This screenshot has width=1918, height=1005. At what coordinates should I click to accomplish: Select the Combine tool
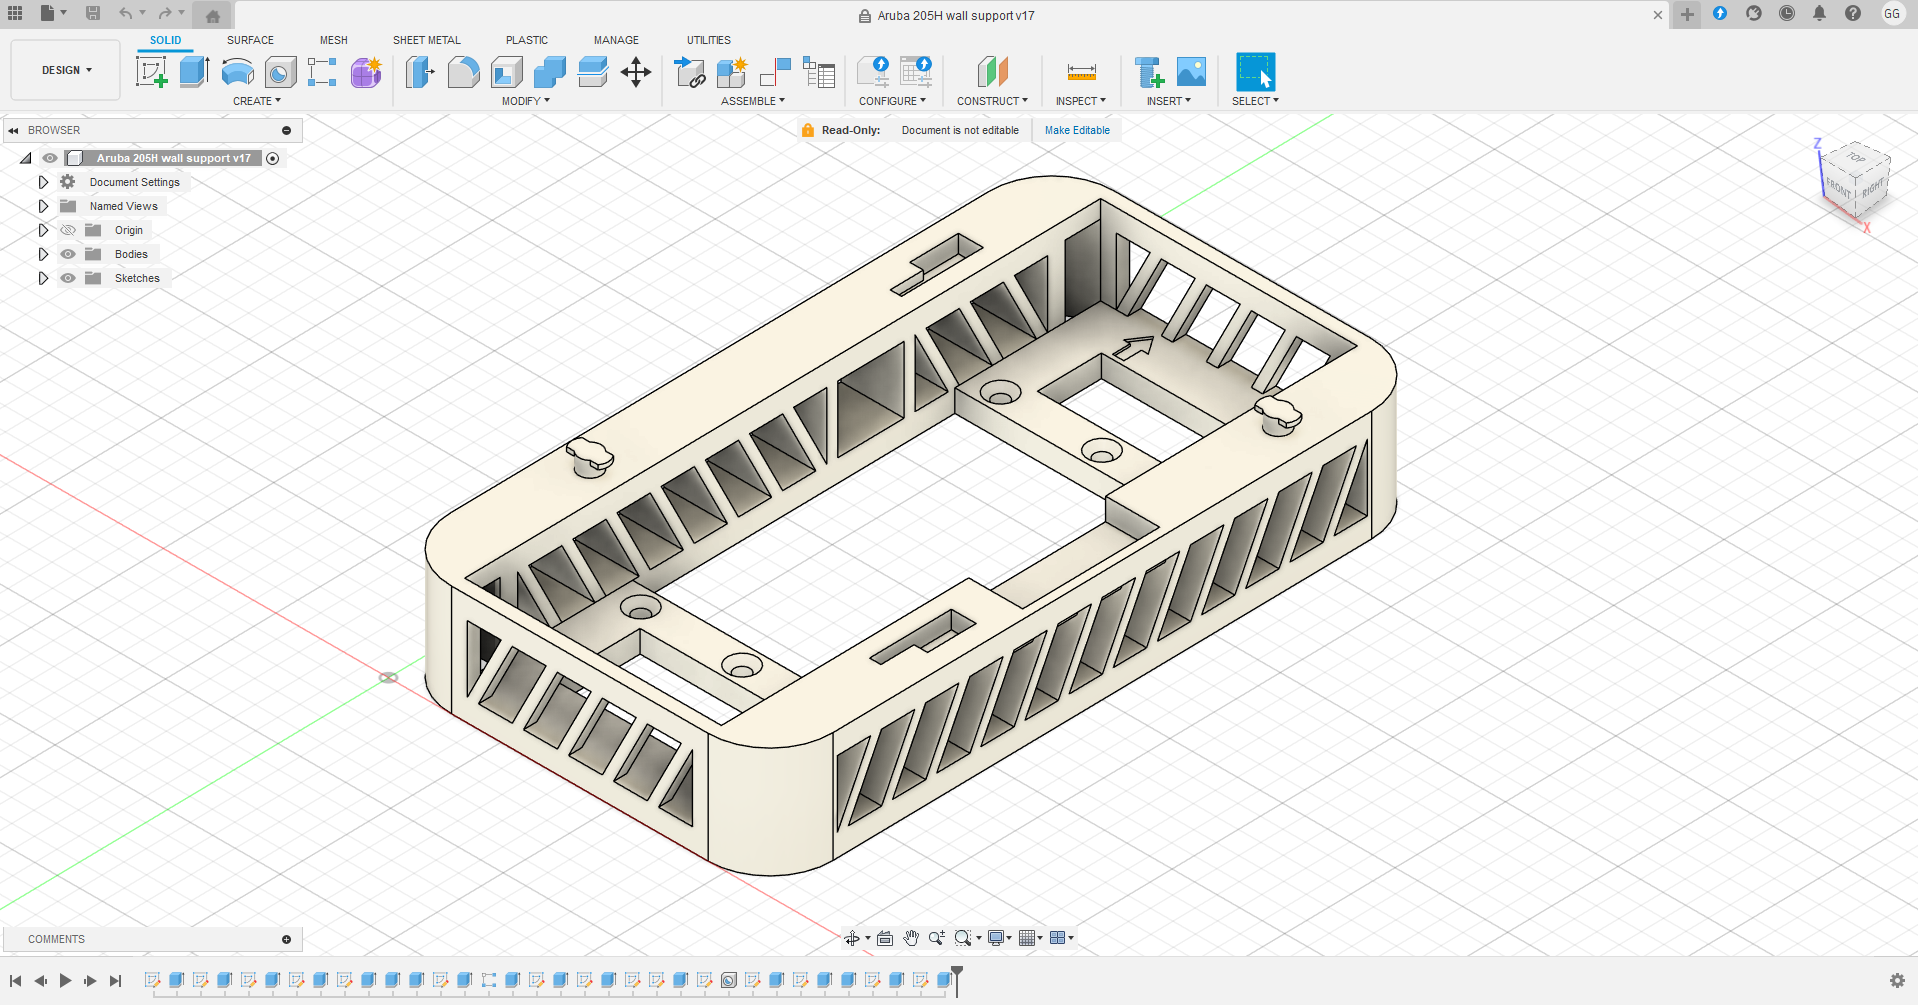[550, 72]
